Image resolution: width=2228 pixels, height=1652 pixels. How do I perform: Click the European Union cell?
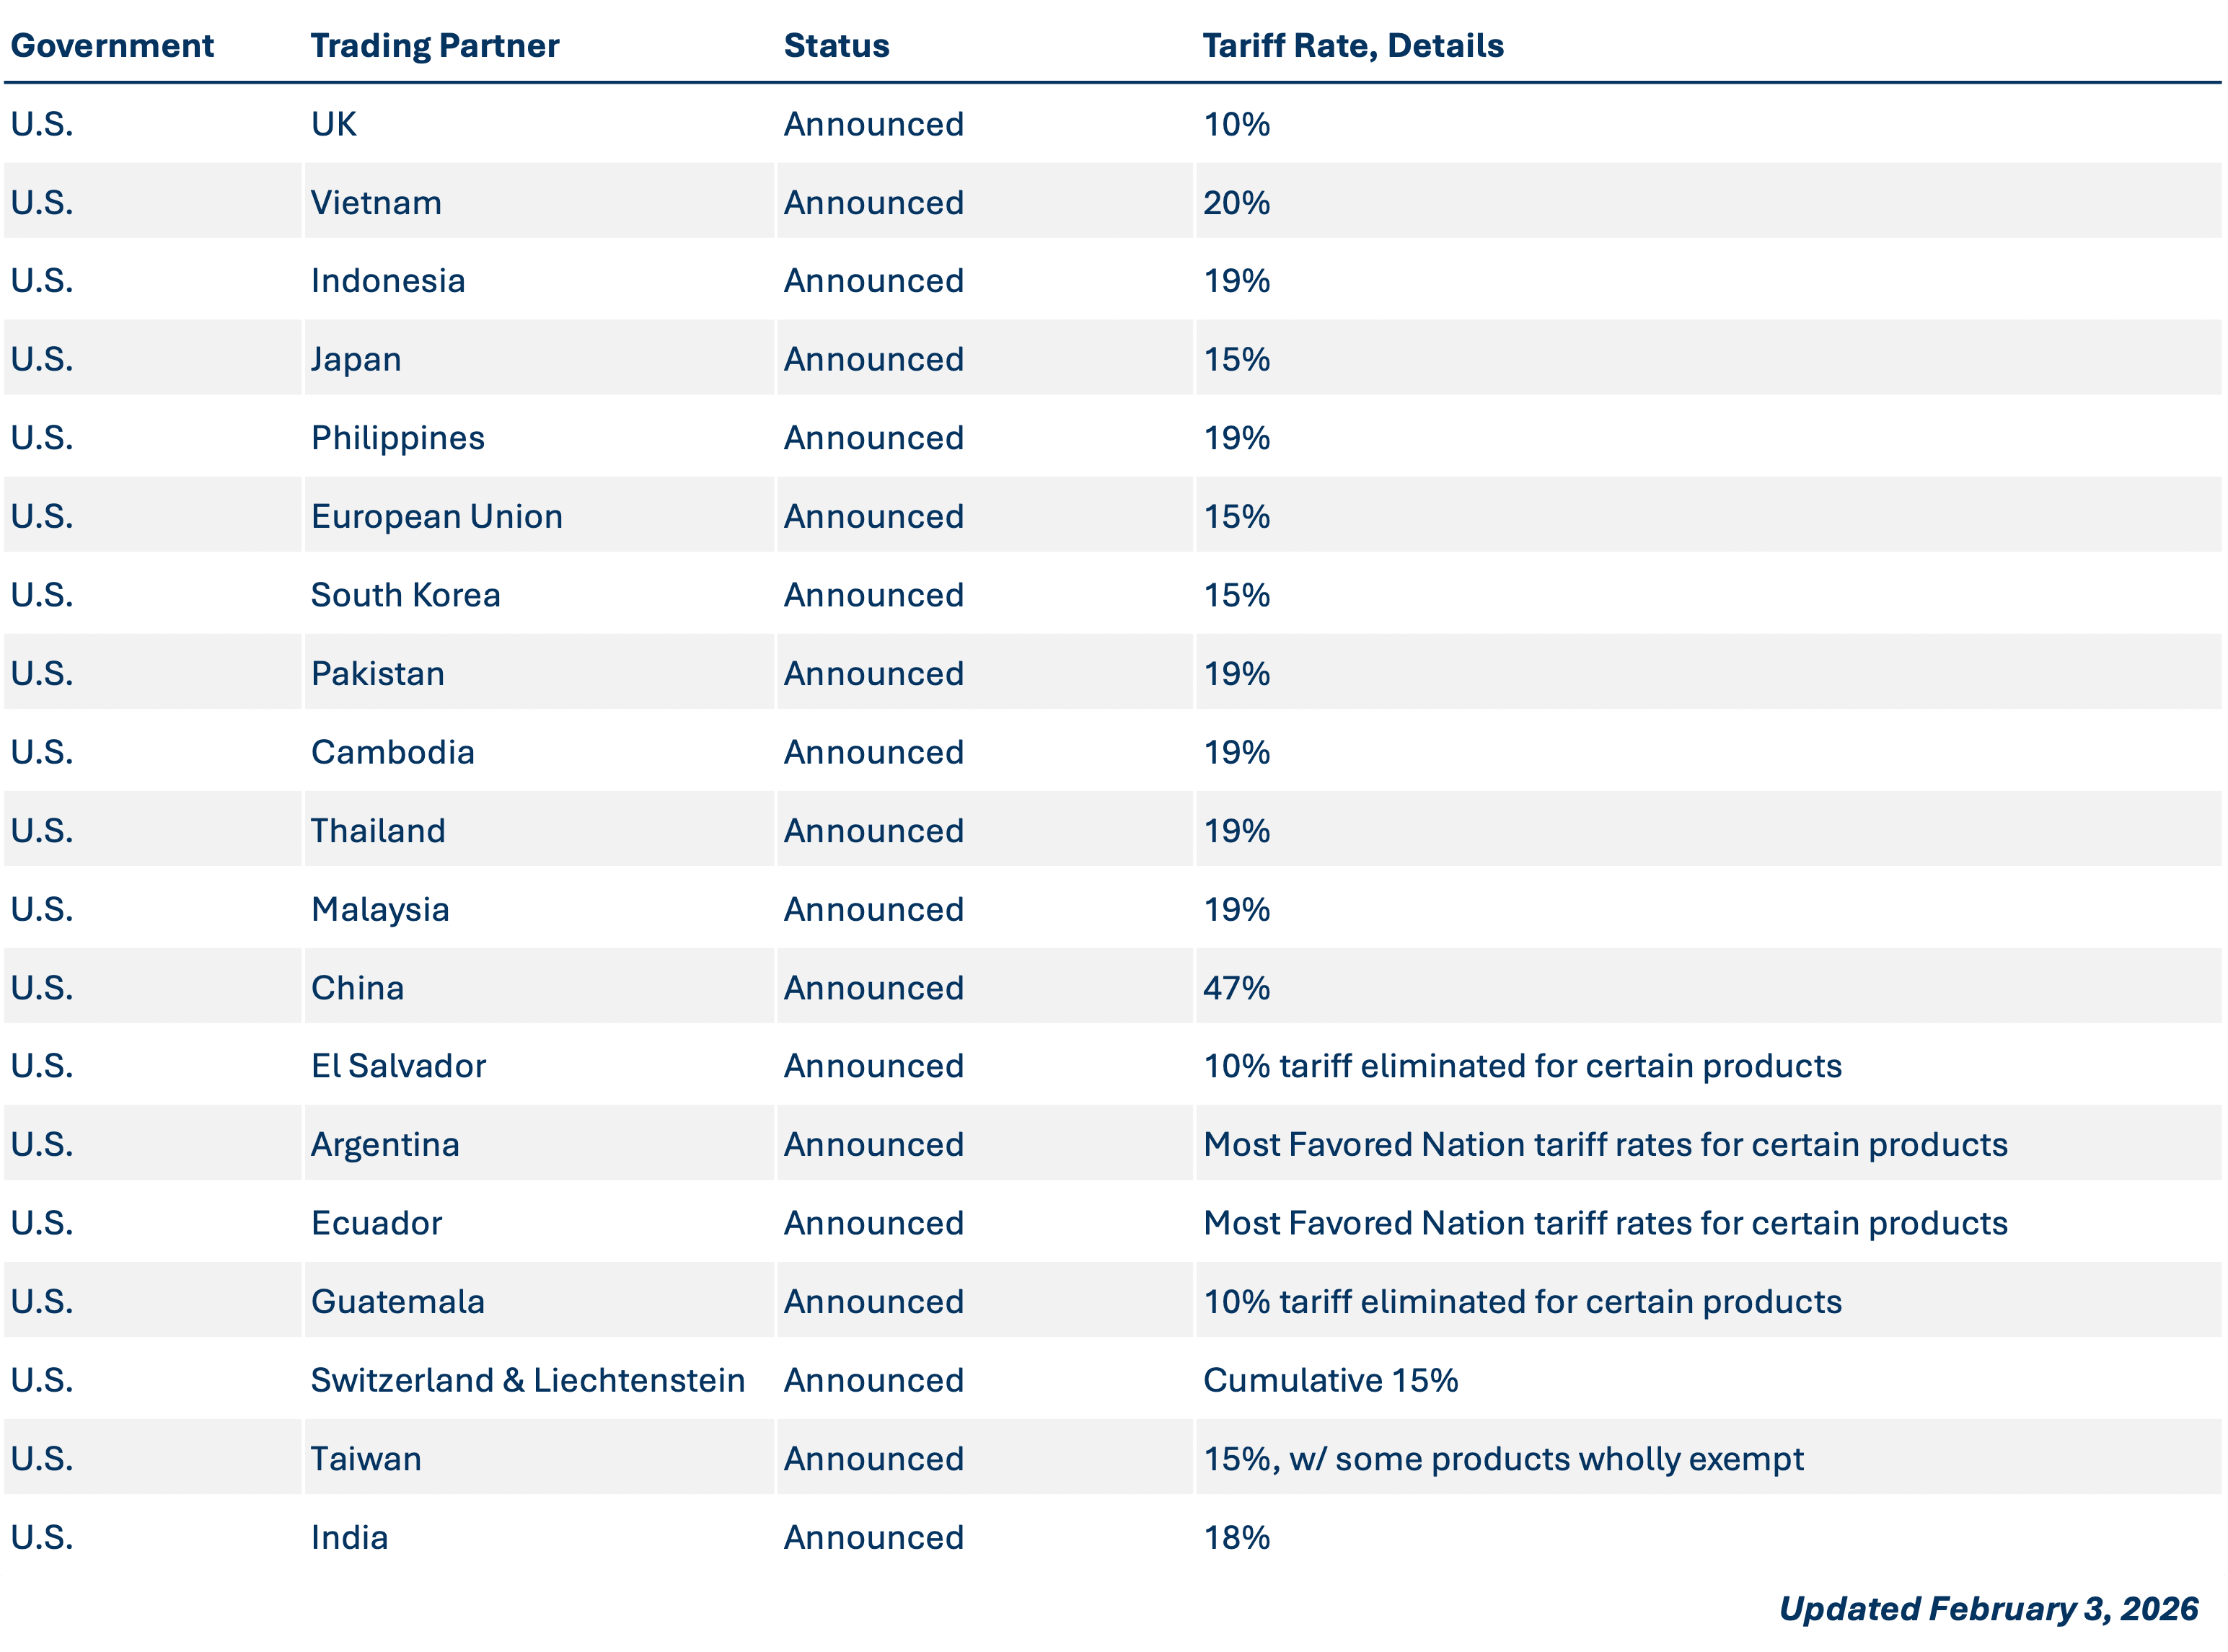(436, 517)
